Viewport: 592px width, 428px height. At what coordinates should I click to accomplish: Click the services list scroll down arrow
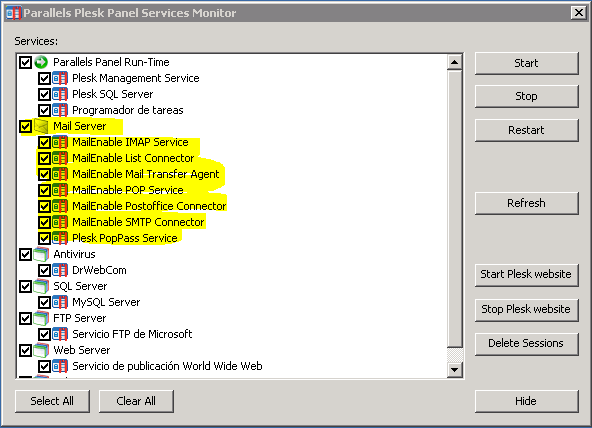(x=455, y=370)
